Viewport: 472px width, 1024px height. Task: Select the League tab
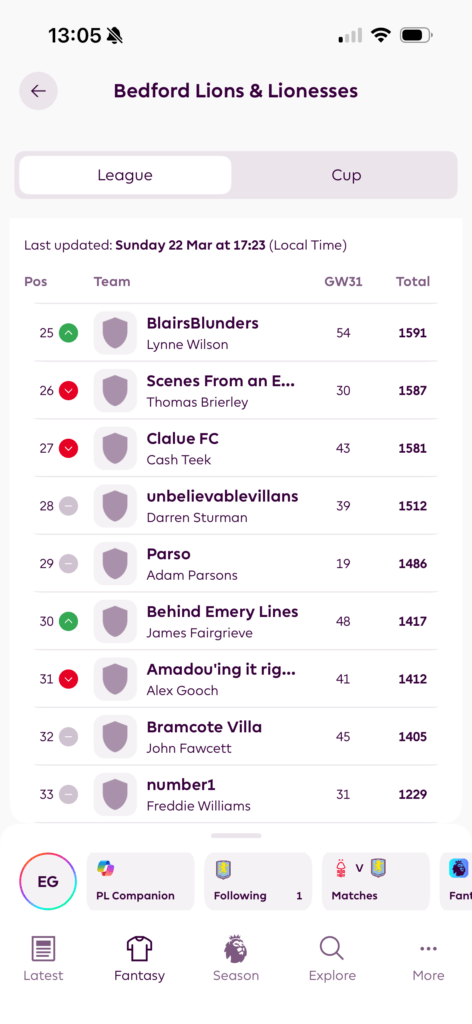(125, 175)
